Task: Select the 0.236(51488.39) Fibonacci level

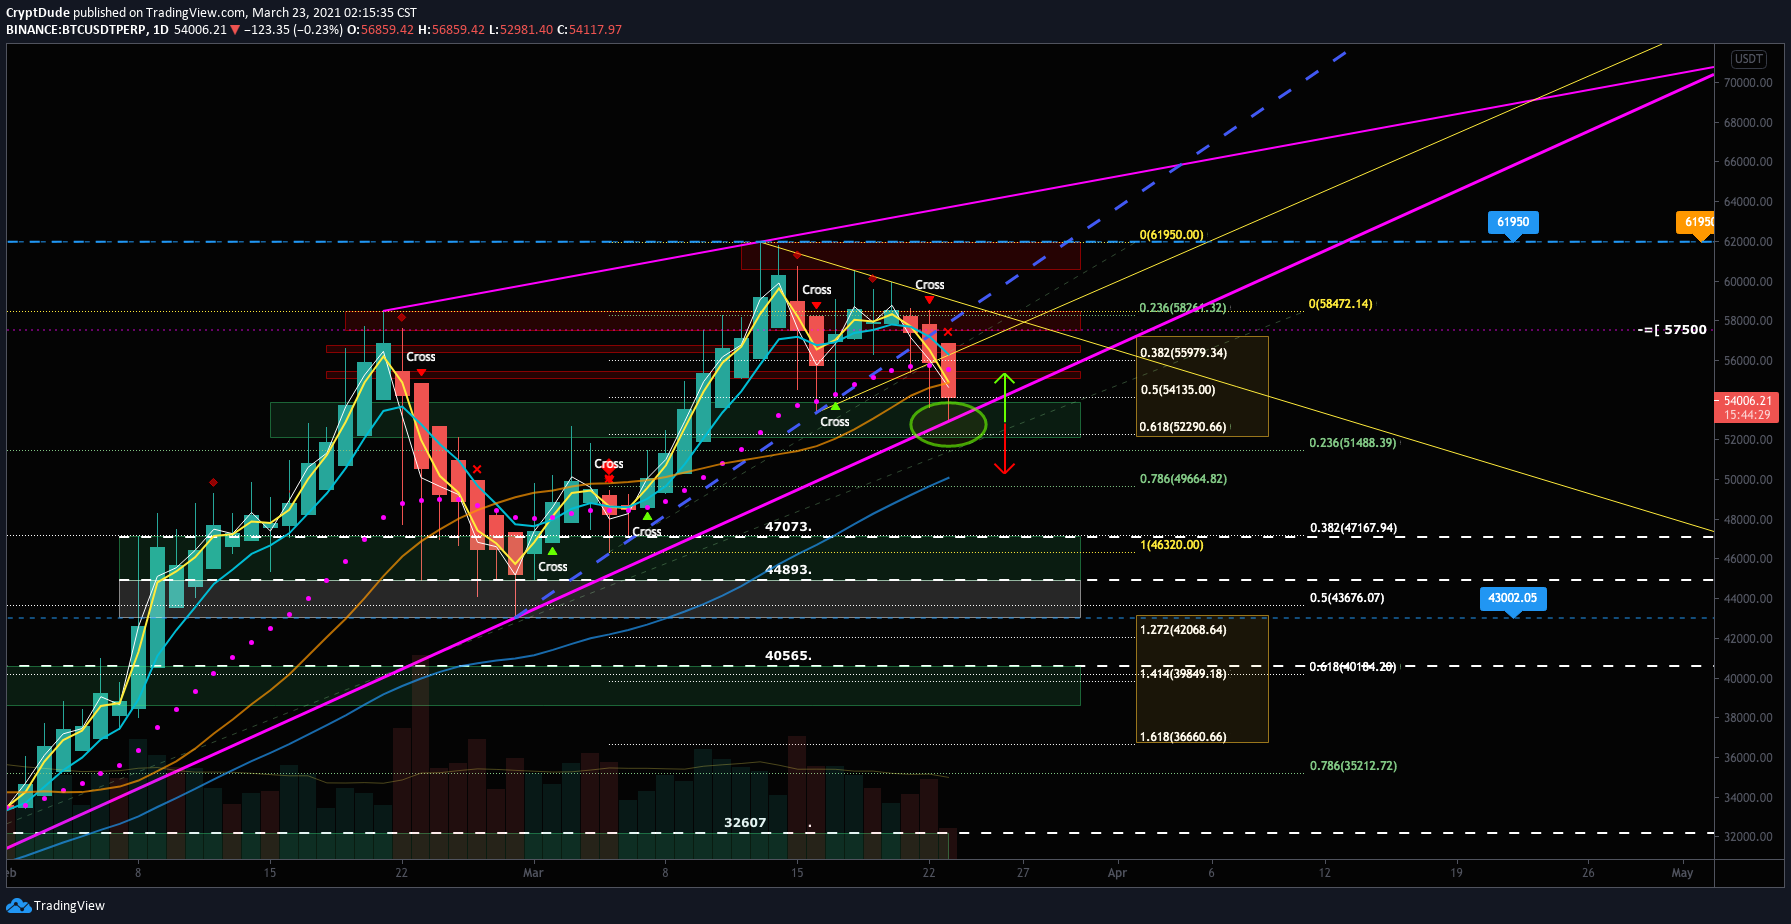Action: coord(1353,442)
